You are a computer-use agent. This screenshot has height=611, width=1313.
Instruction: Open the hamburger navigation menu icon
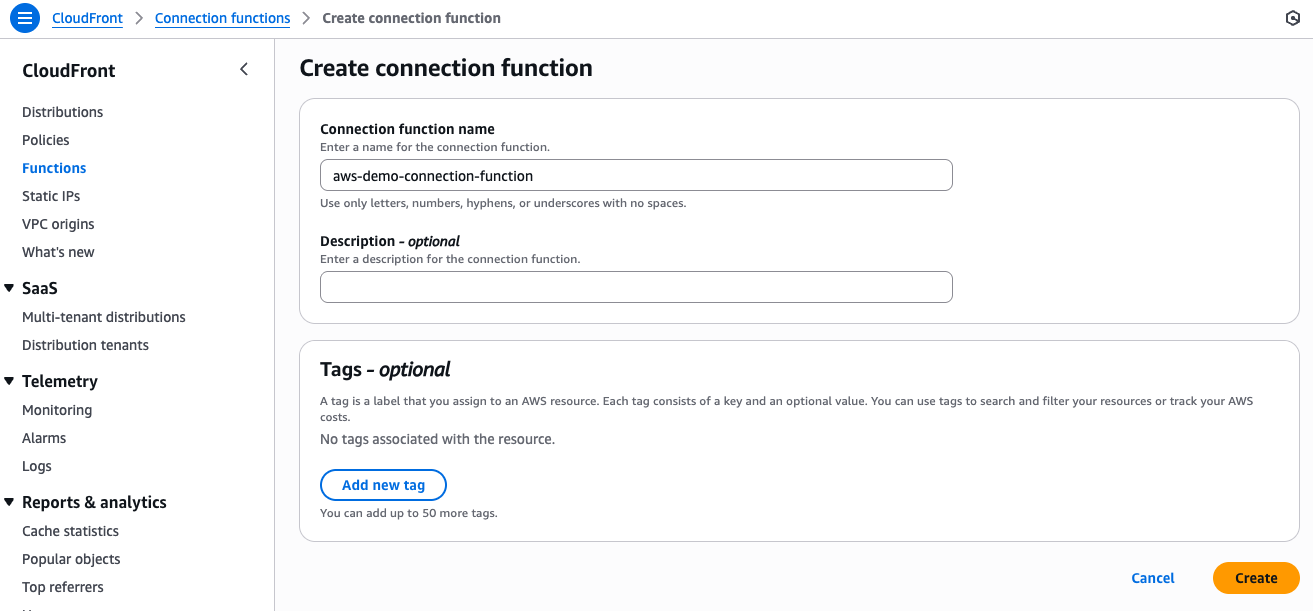[x=25, y=18]
